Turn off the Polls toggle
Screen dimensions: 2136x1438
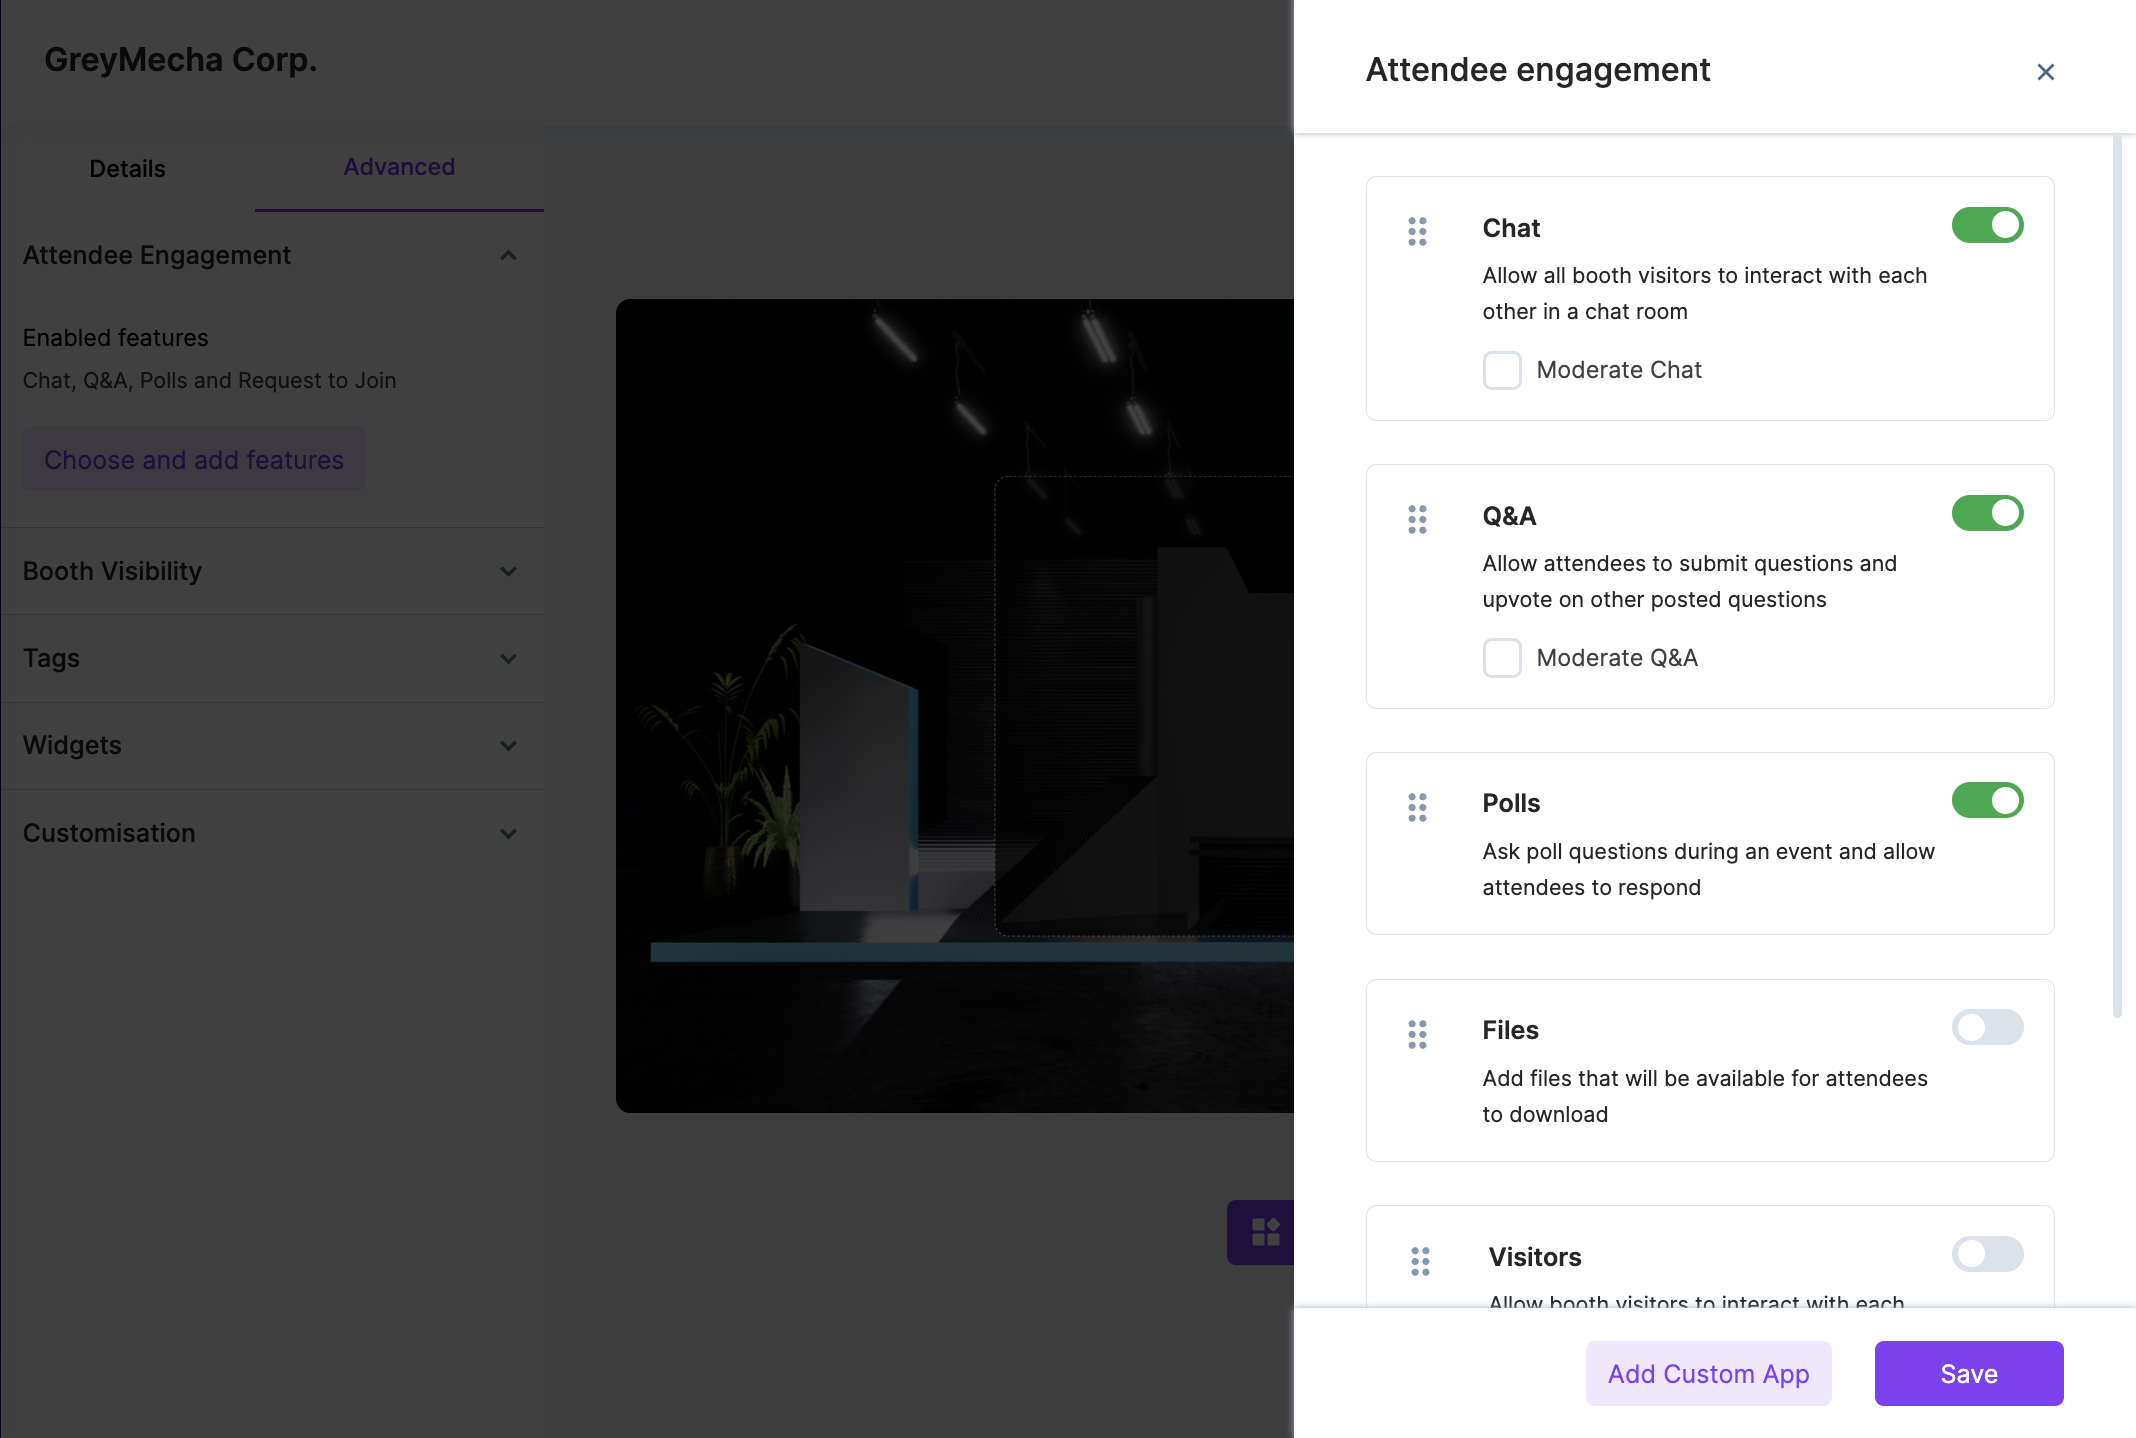1988,800
